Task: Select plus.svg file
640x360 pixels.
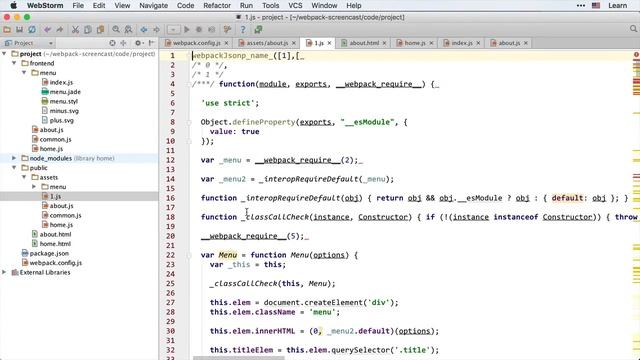Action: click(62, 120)
